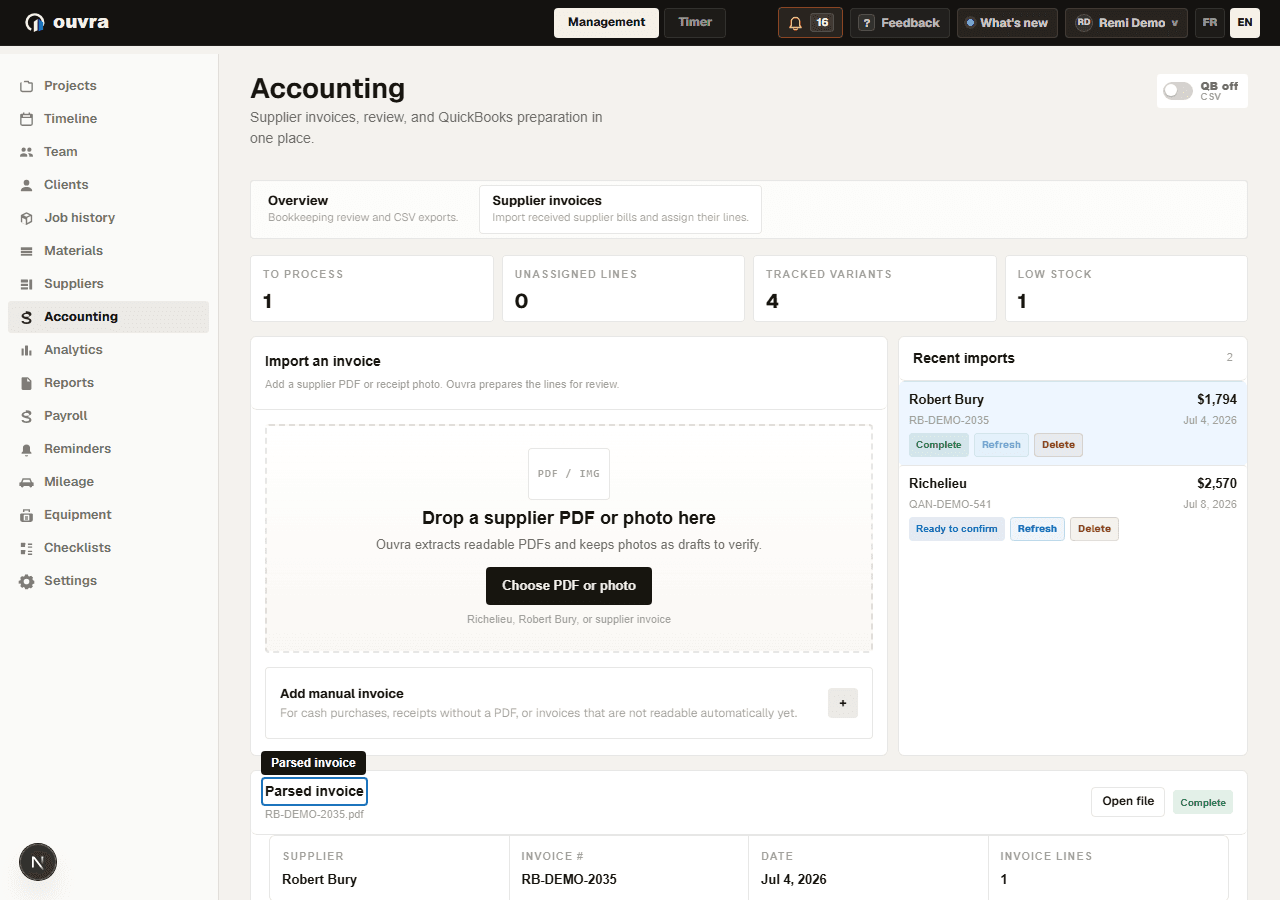This screenshot has width=1280, height=900.
Task: Click the RD avatar icon
Action: [1083, 23]
